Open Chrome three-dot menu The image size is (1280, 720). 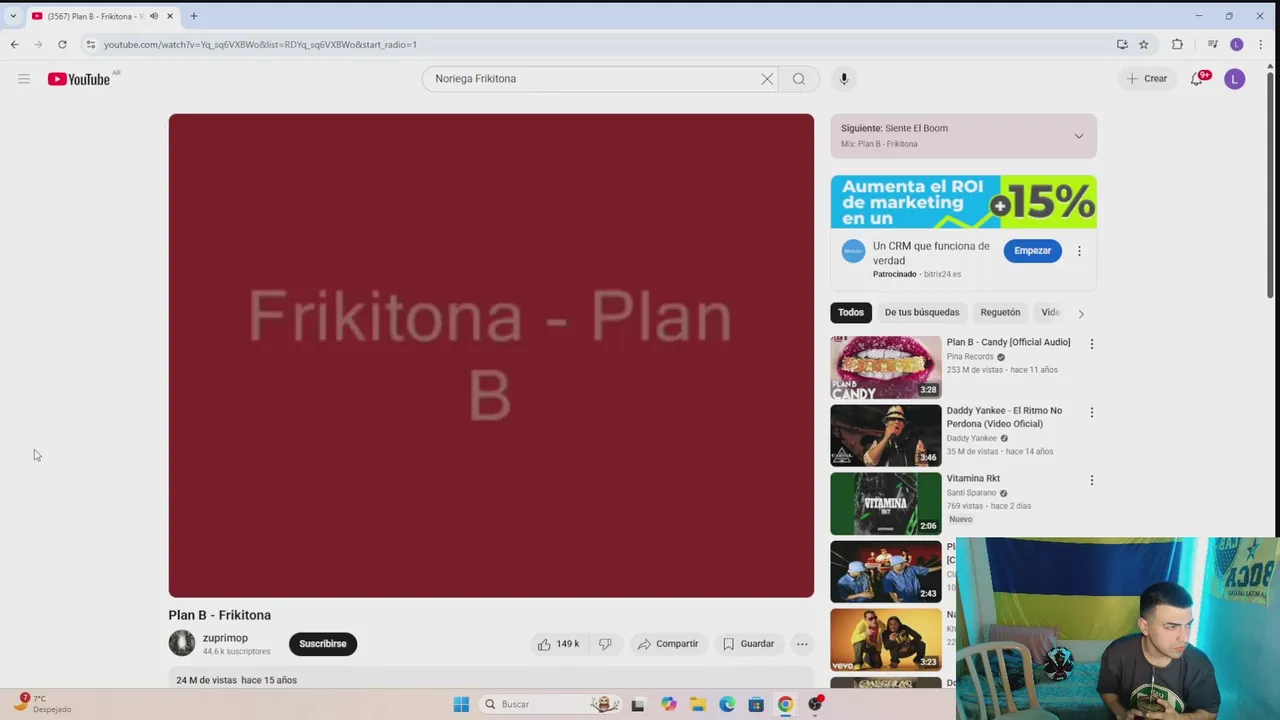(1260, 44)
